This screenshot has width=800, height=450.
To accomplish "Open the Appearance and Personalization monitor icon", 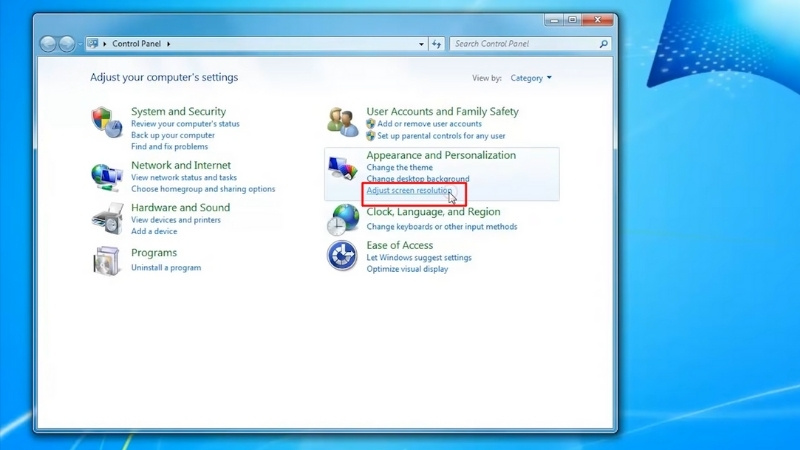I will pyautogui.click(x=342, y=168).
